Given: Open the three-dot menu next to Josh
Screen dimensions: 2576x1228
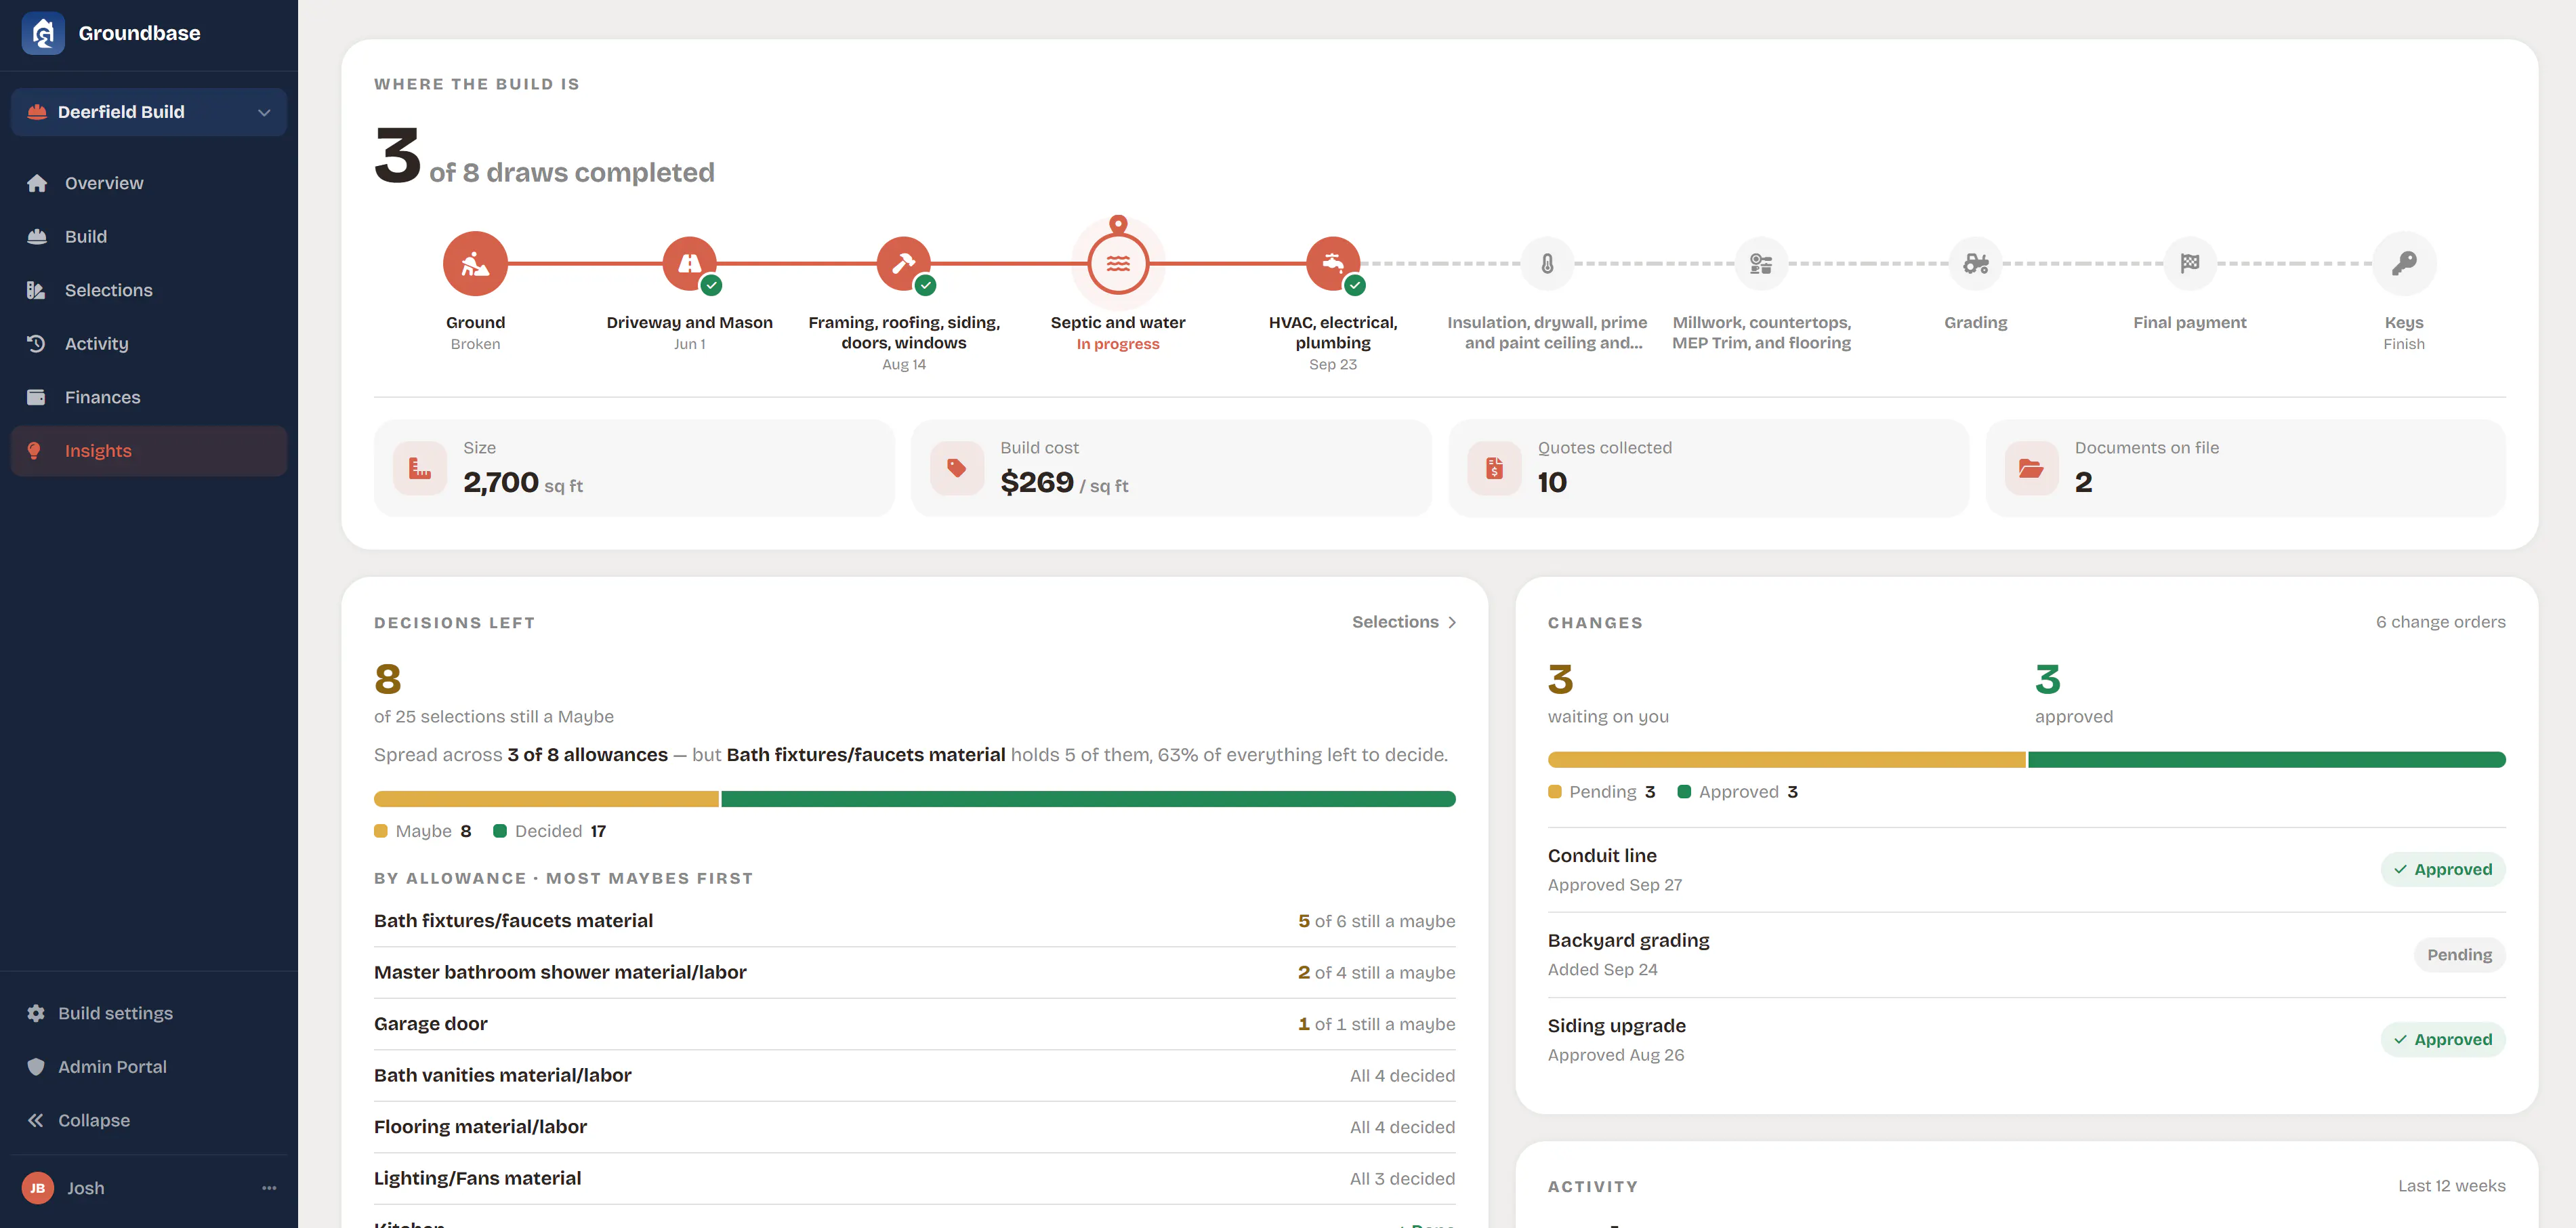Looking at the screenshot, I should click(x=269, y=1188).
